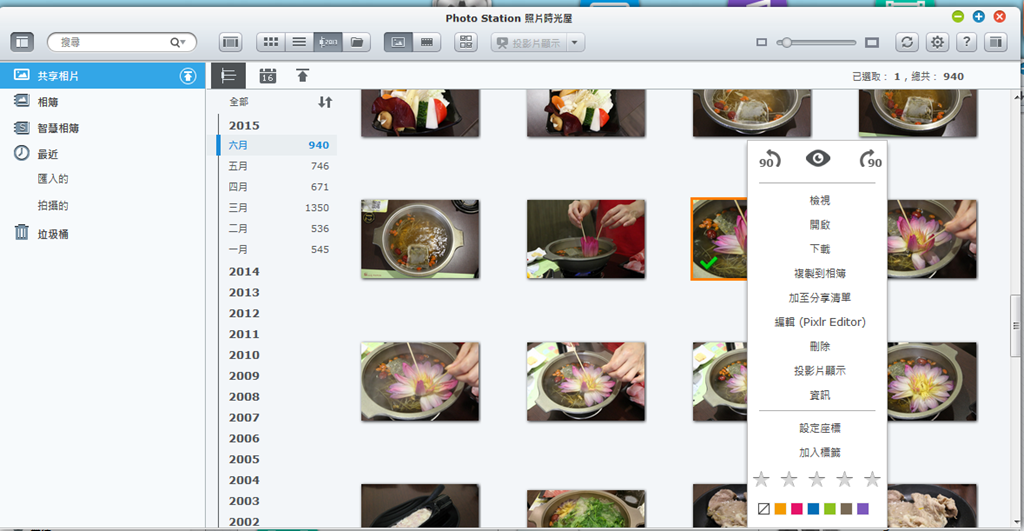The width and height of the screenshot is (1024, 531).
Task: Click upload arrow beside 共享相片
Action: tap(188, 76)
